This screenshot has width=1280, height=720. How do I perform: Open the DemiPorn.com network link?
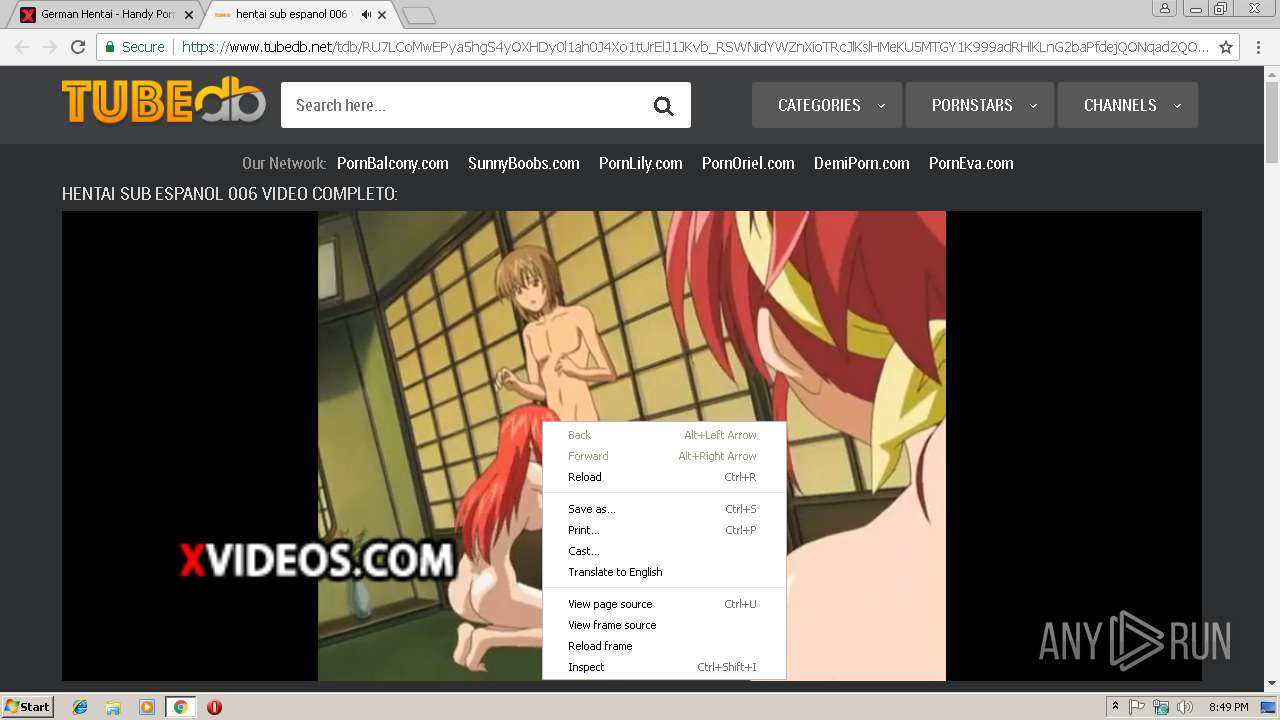click(x=862, y=163)
